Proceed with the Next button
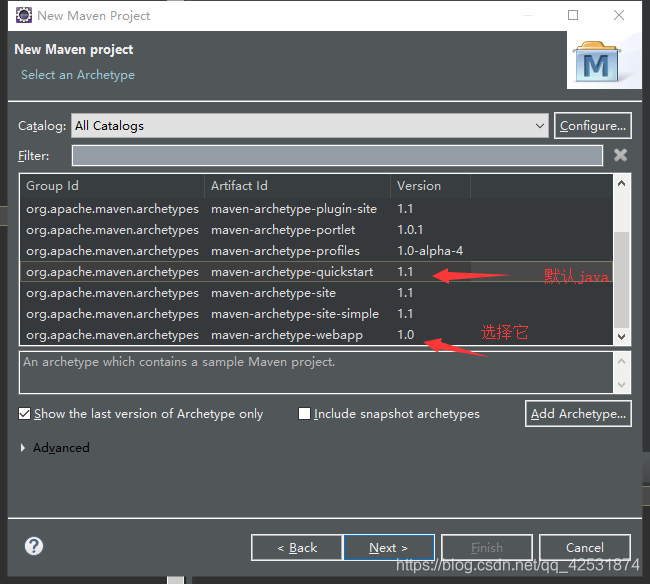This screenshot has width=650, height=584. coord(389,548)
